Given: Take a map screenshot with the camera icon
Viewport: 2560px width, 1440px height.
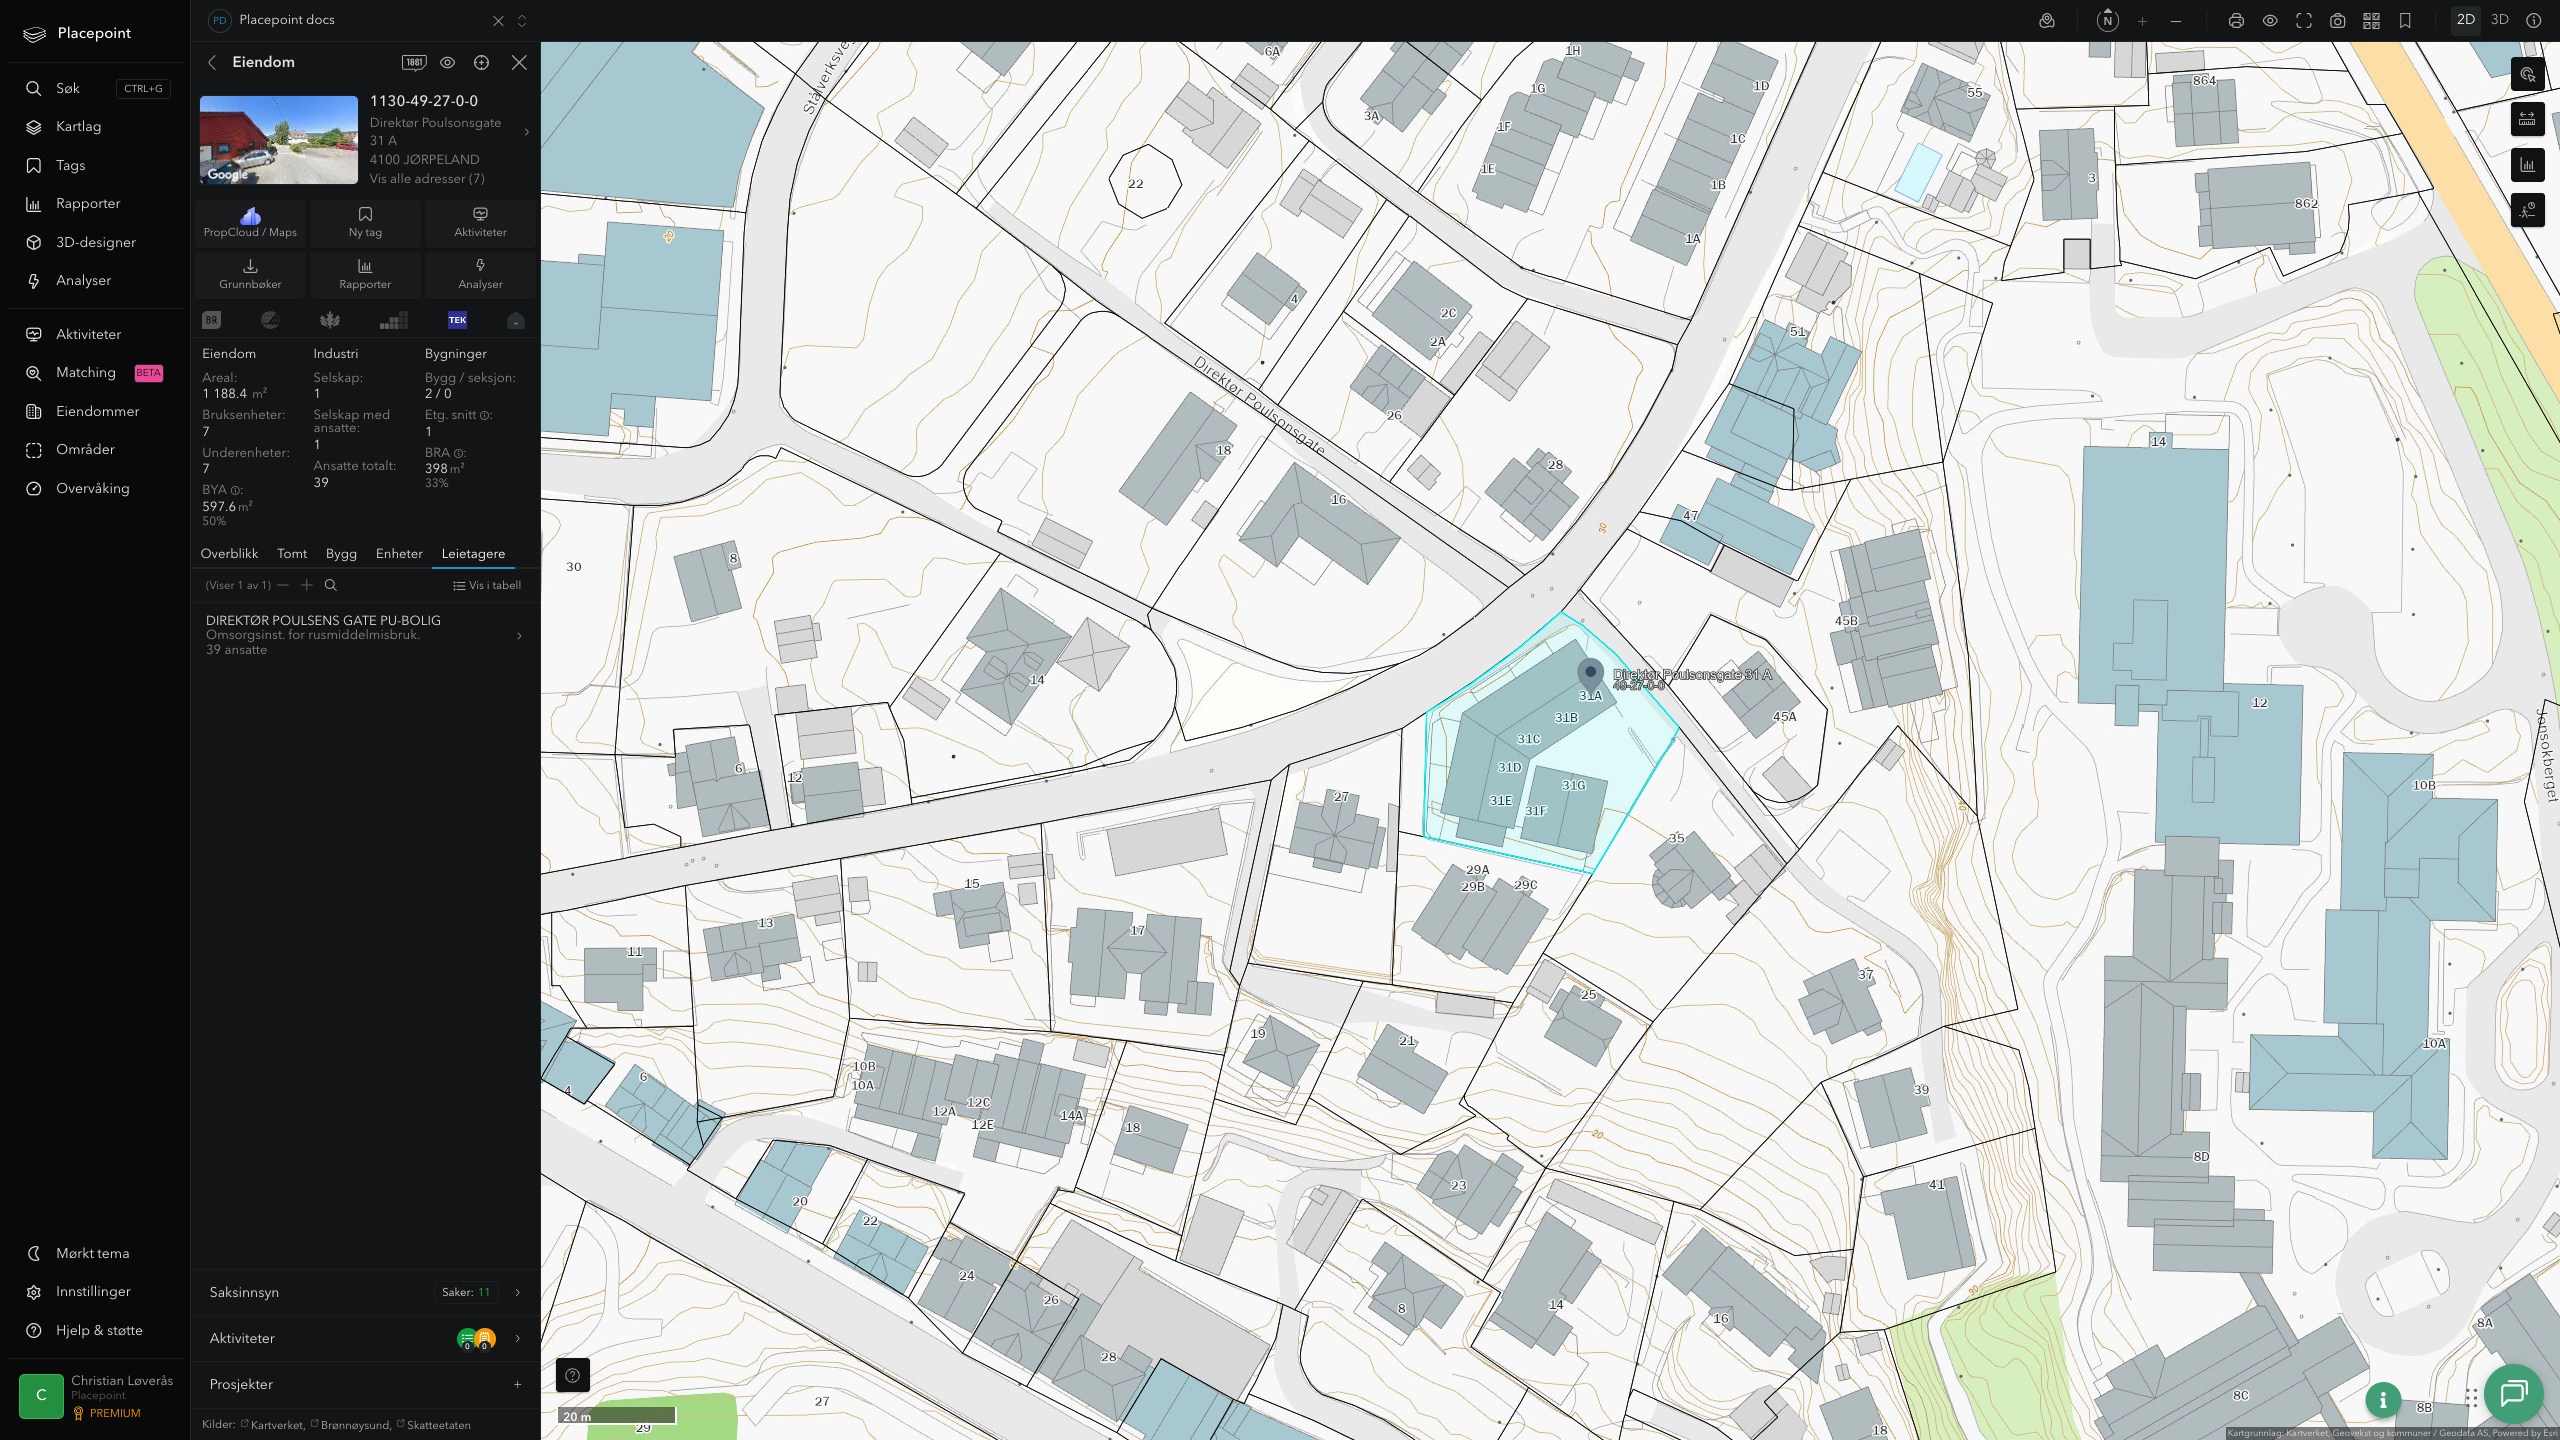Looking at the screenshot, I should tap(2338, 20).
